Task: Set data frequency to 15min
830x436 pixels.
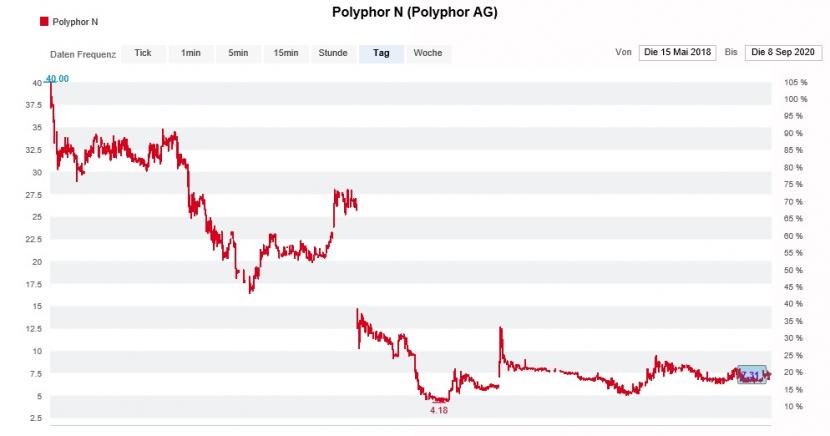Action: [286, 53]
